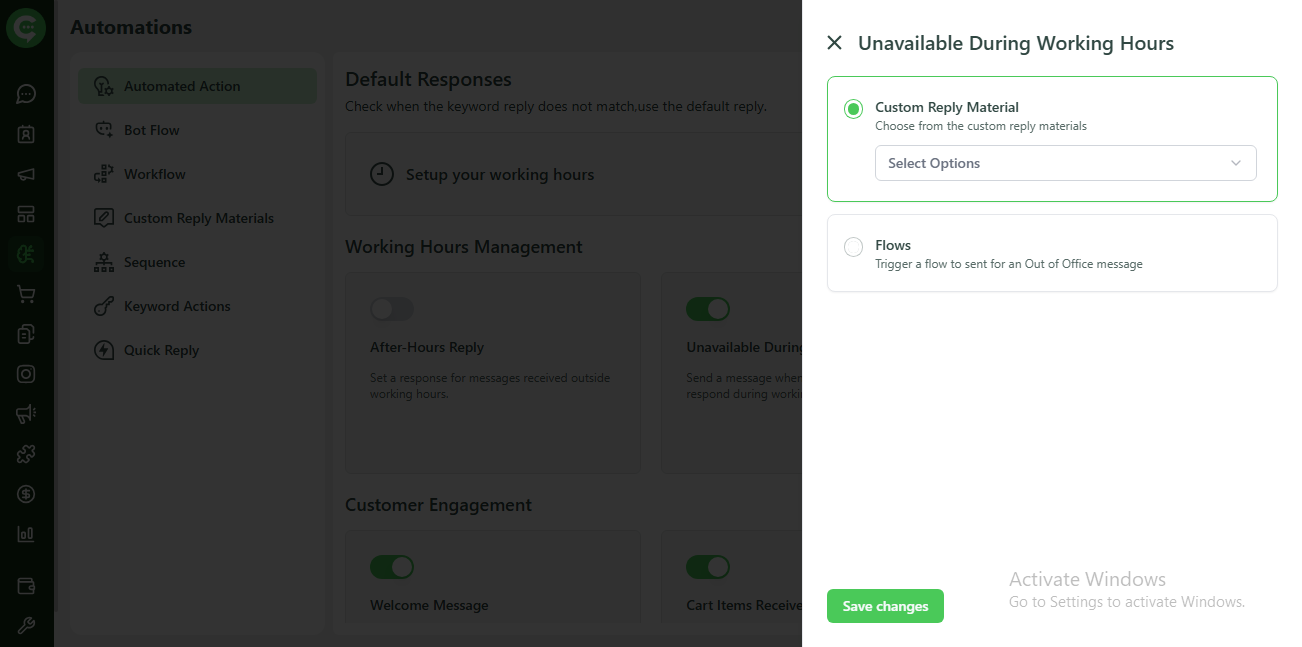Click the Save changes button
The height and width of the screenshot is (647, 1302).
pos(884,606)
